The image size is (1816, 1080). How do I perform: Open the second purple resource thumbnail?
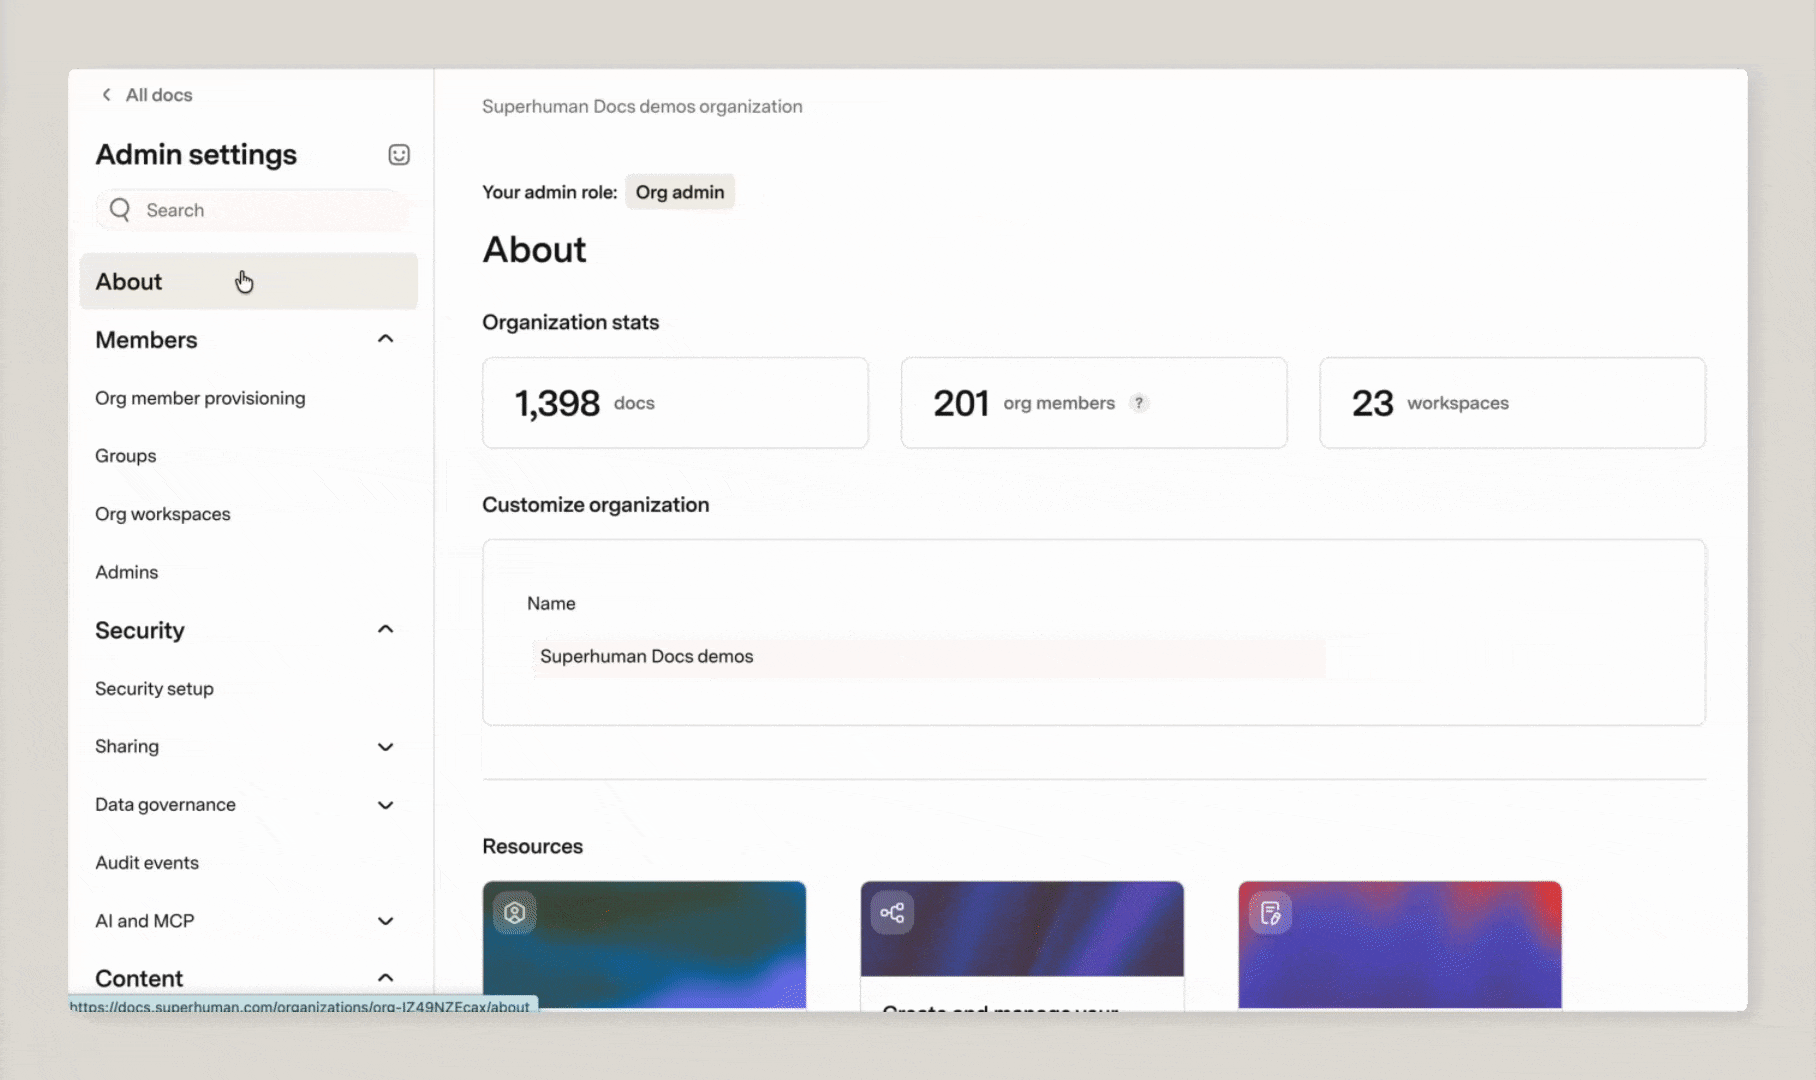(1022, 929)
